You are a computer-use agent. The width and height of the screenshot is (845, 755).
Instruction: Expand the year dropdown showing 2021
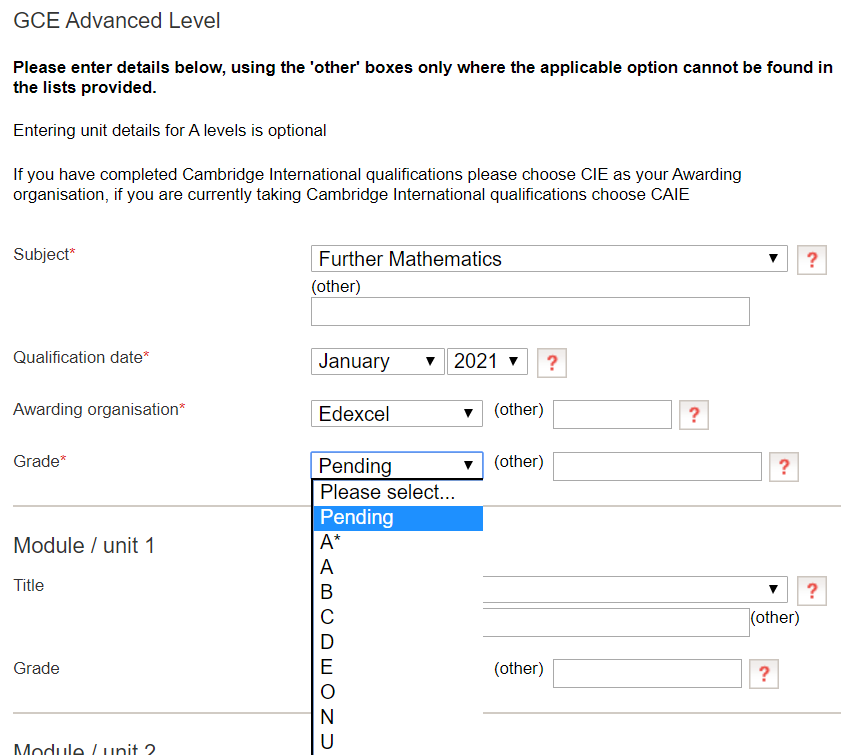pos(487,361)
